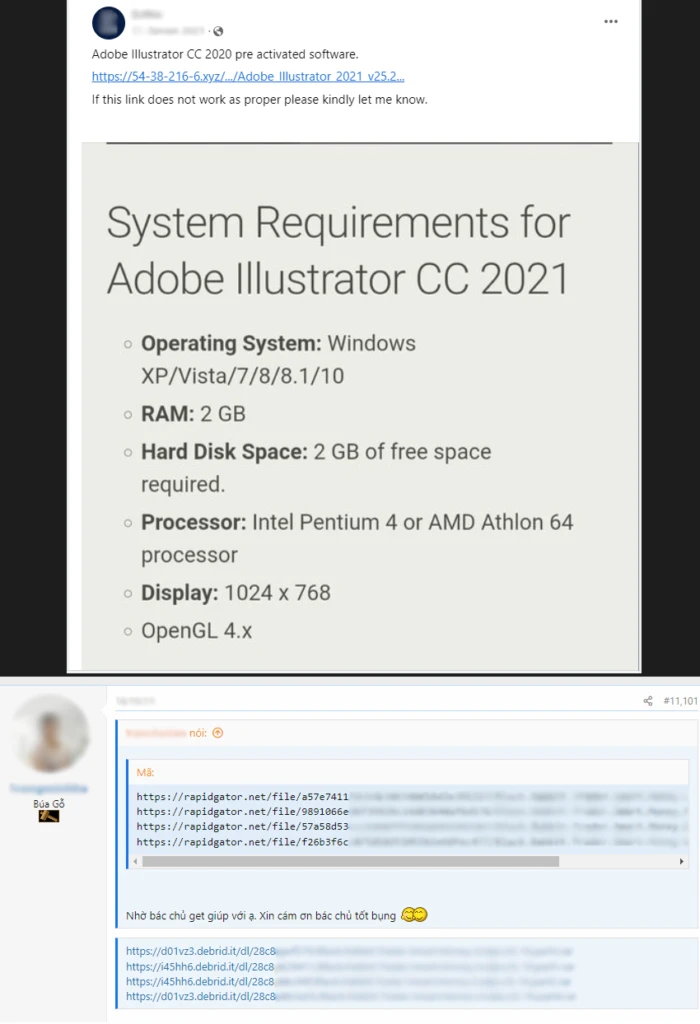700x1024 pixels.
Task: Click the share icon beside #11,101
Action: [x=648, y=701]
